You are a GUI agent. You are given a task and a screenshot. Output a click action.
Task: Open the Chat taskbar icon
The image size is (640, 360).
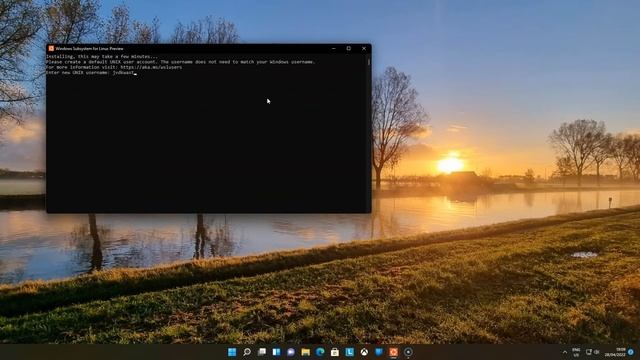tap(291, 352)
